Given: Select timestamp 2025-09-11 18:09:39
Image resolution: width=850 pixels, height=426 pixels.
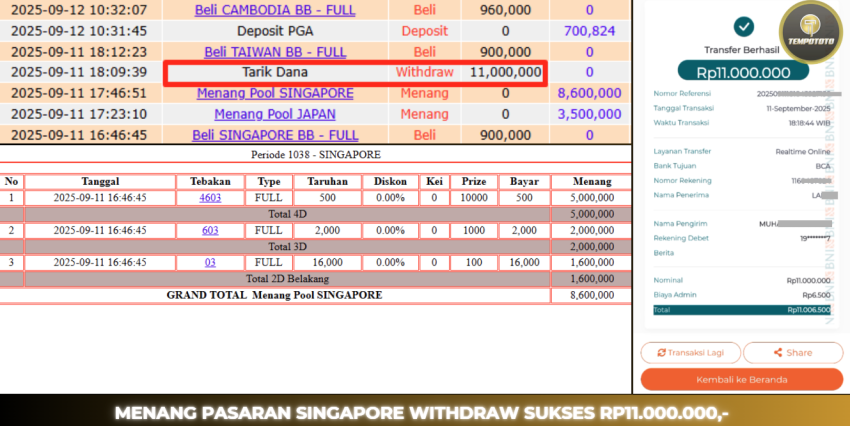Looking at the screenshot, I should (x=79, y=72).
